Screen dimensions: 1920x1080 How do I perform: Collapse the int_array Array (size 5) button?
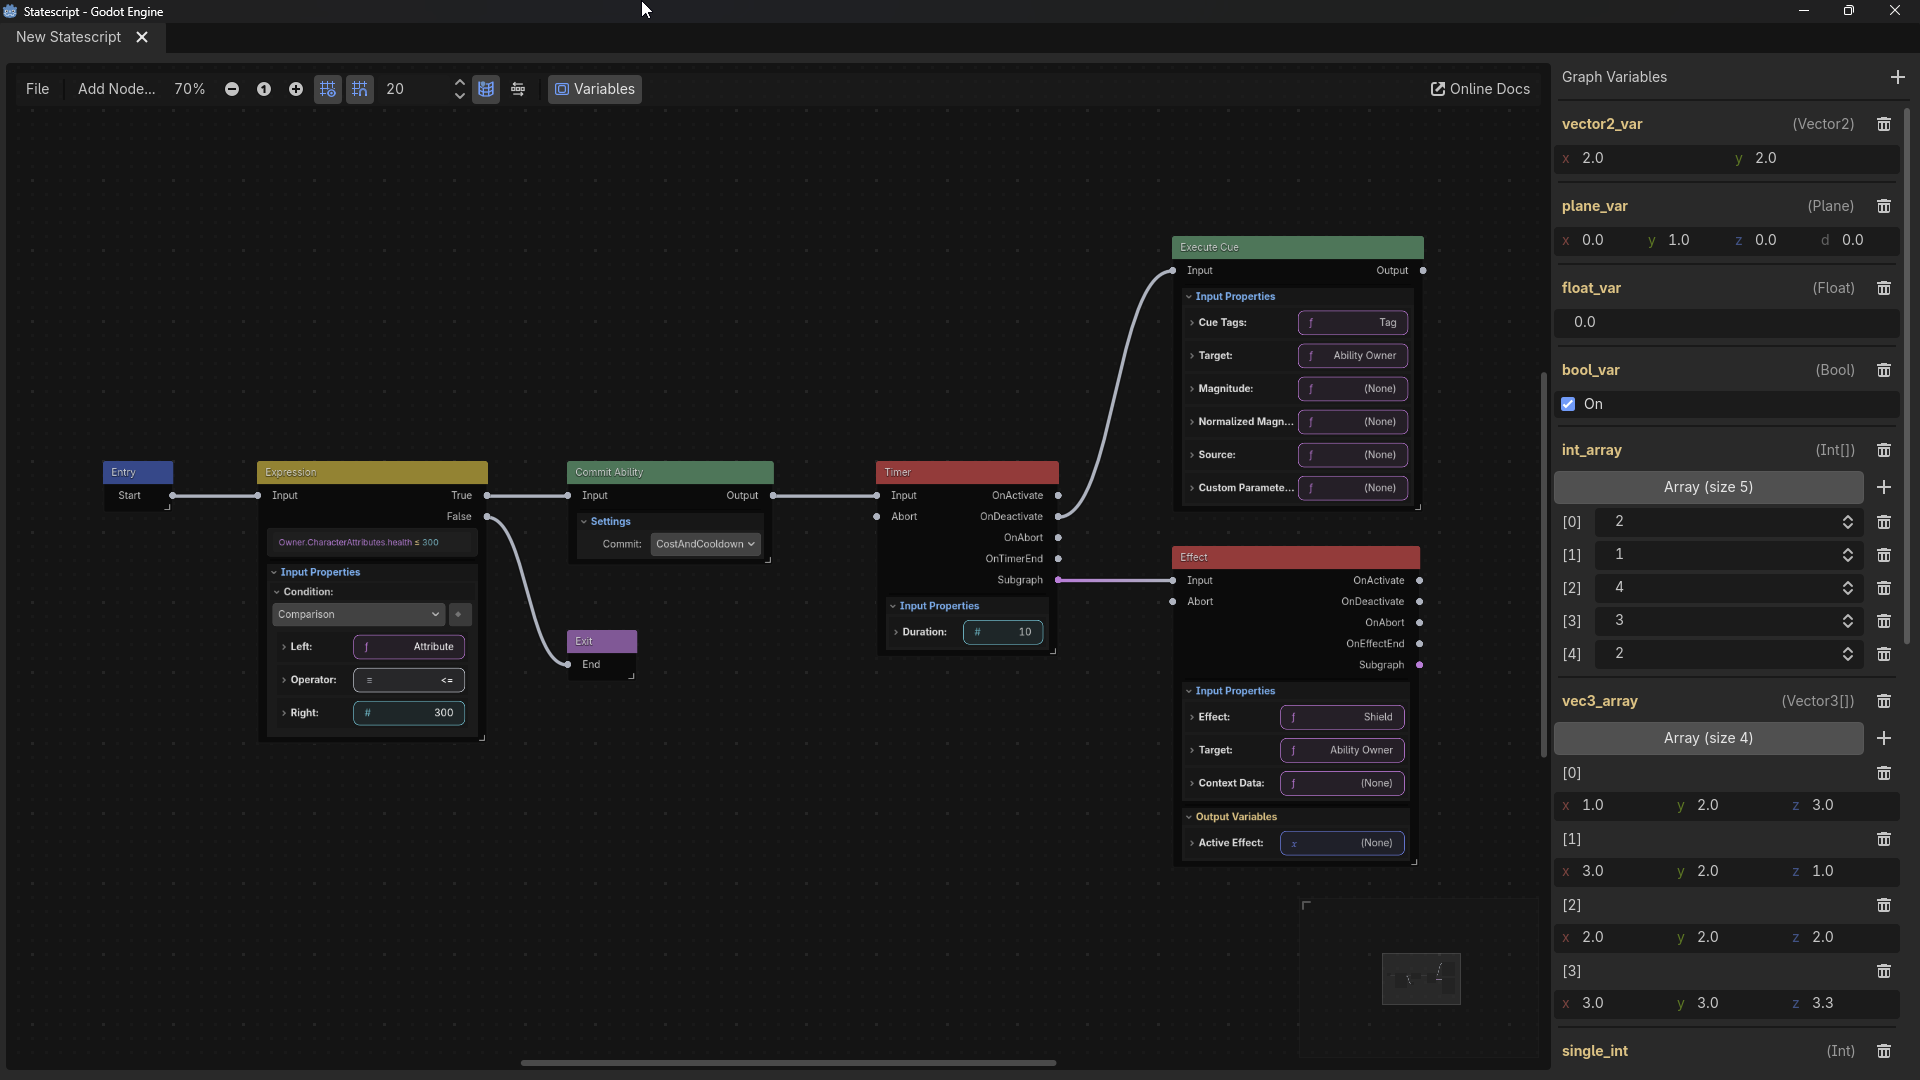pos(1708,487)
